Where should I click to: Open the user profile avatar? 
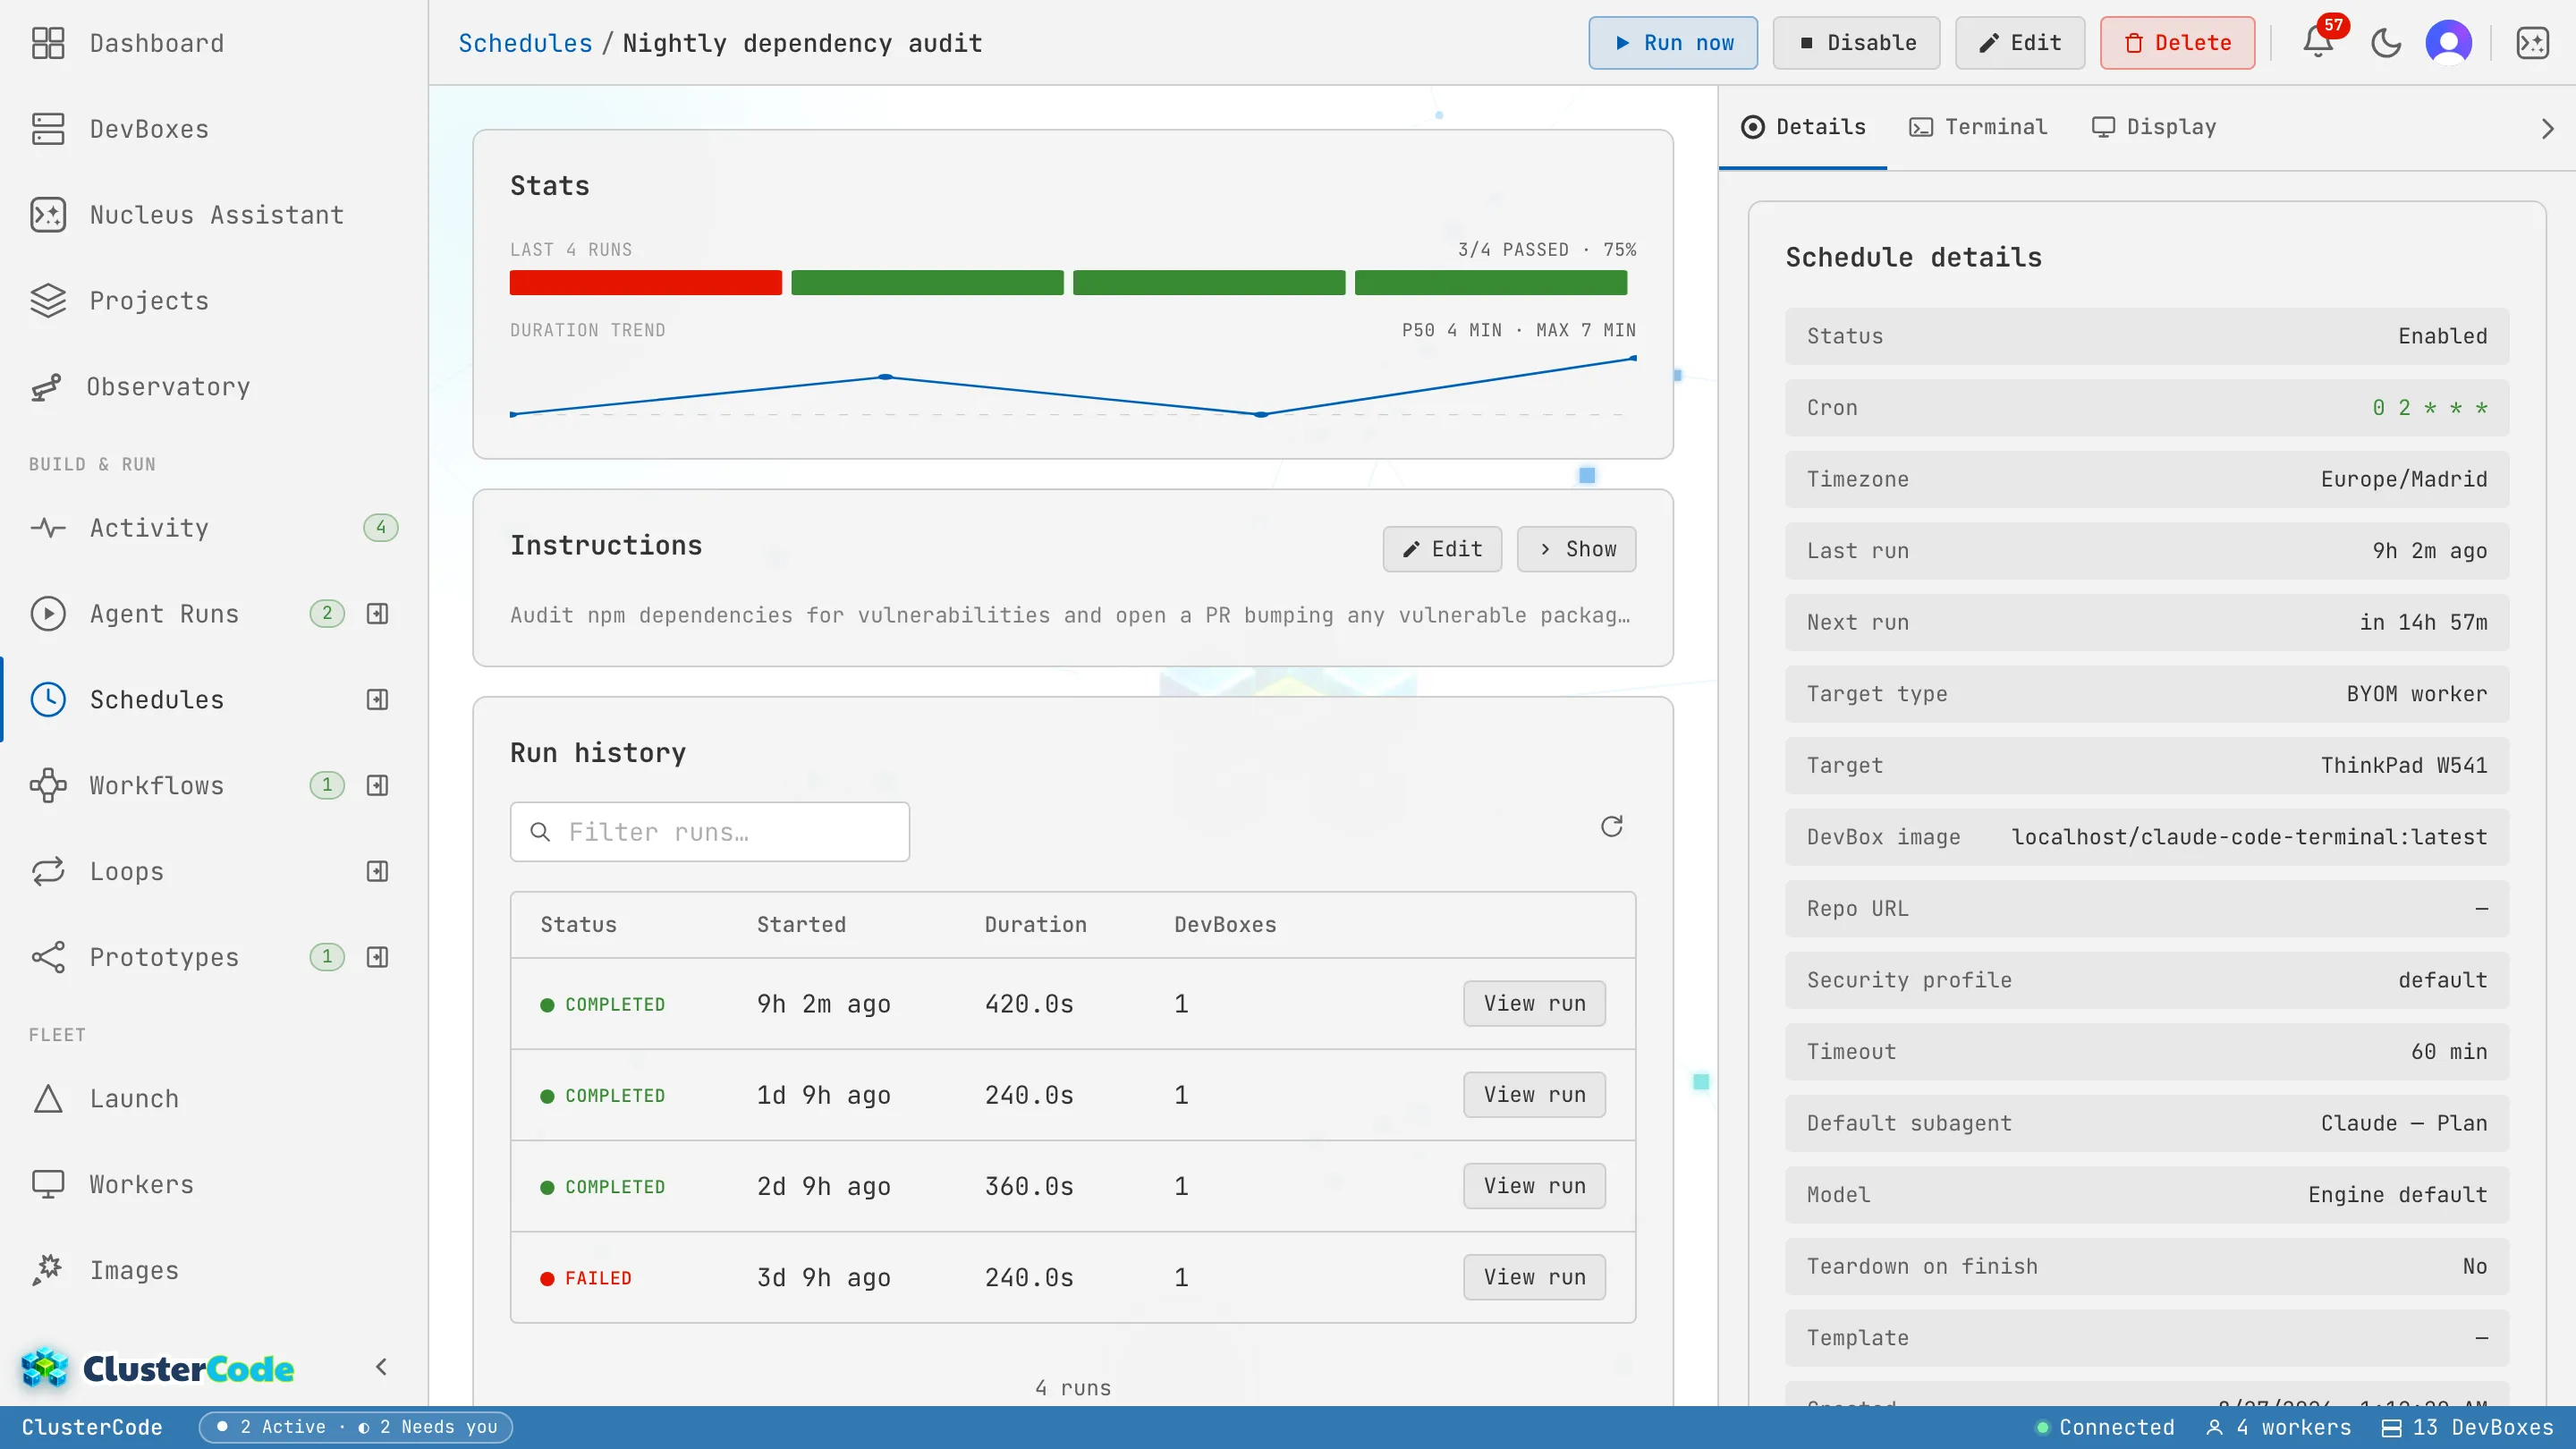click(x=2449, y=43)
